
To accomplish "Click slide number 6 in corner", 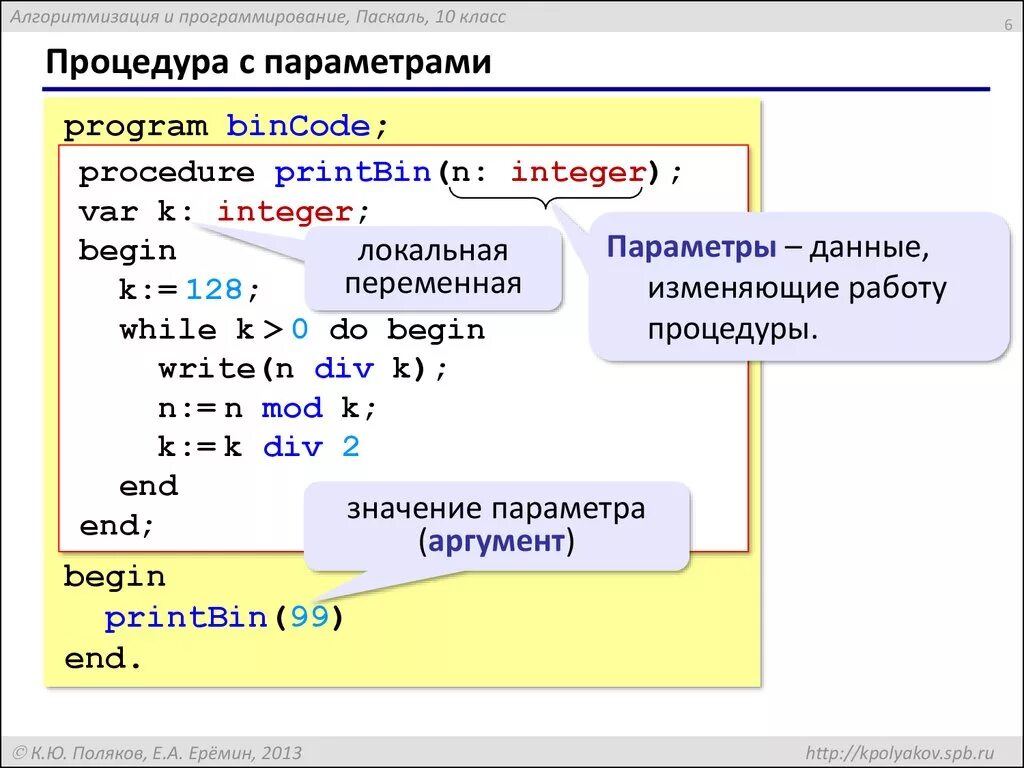I will click(1008, 25).
